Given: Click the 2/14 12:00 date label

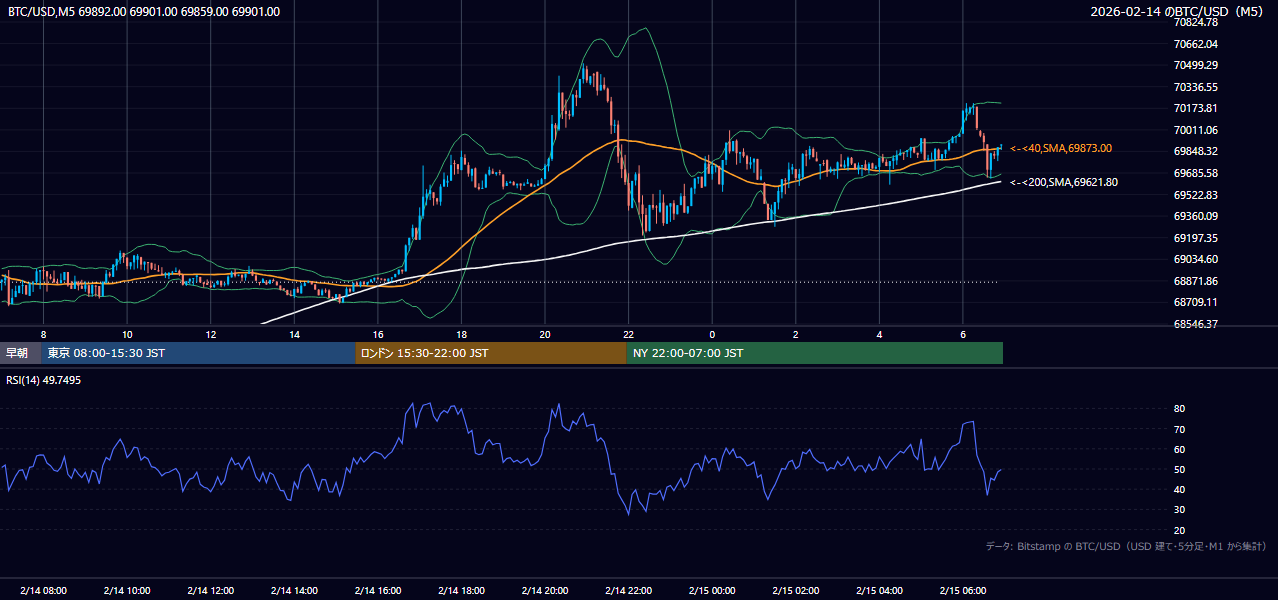Looking at the screenshot, I should 211,590.
